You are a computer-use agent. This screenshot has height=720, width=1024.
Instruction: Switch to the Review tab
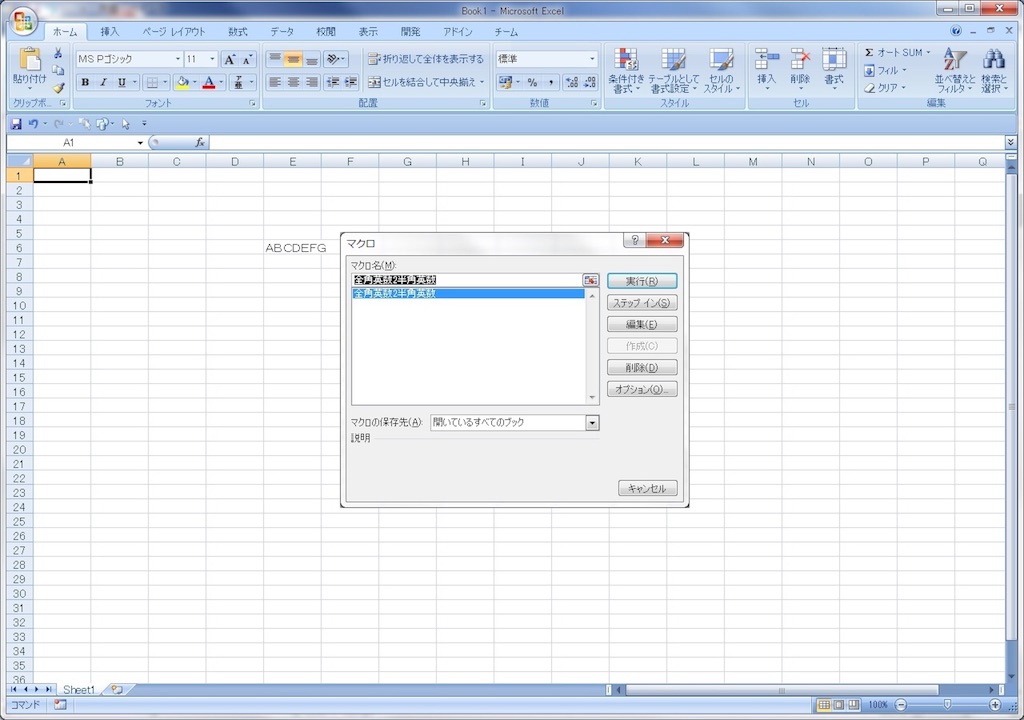[326, 31]
